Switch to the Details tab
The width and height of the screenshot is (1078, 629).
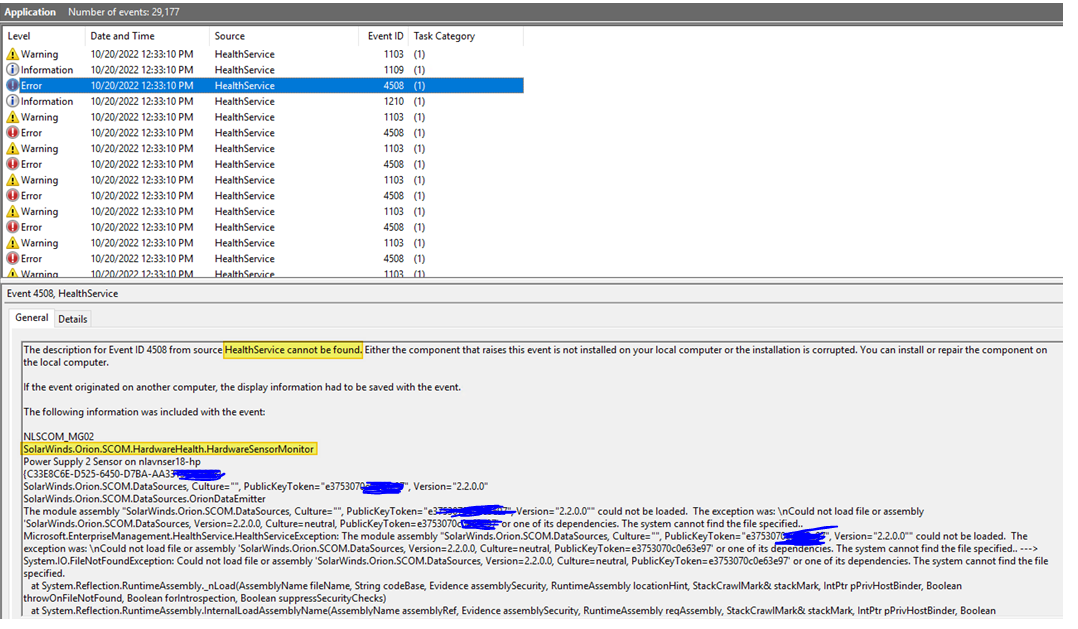tap(72, 319)
